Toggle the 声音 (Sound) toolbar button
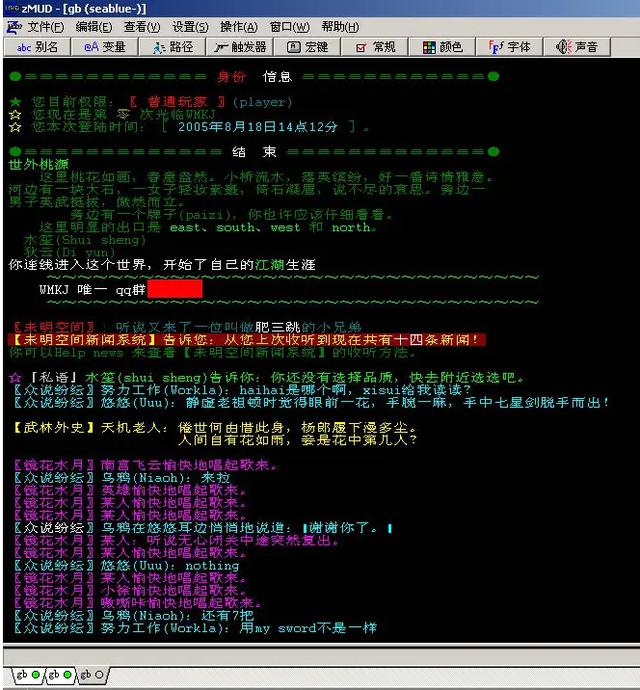Image resolution: width=640 pixels, height=690 pixels. [x=577, y=47]
